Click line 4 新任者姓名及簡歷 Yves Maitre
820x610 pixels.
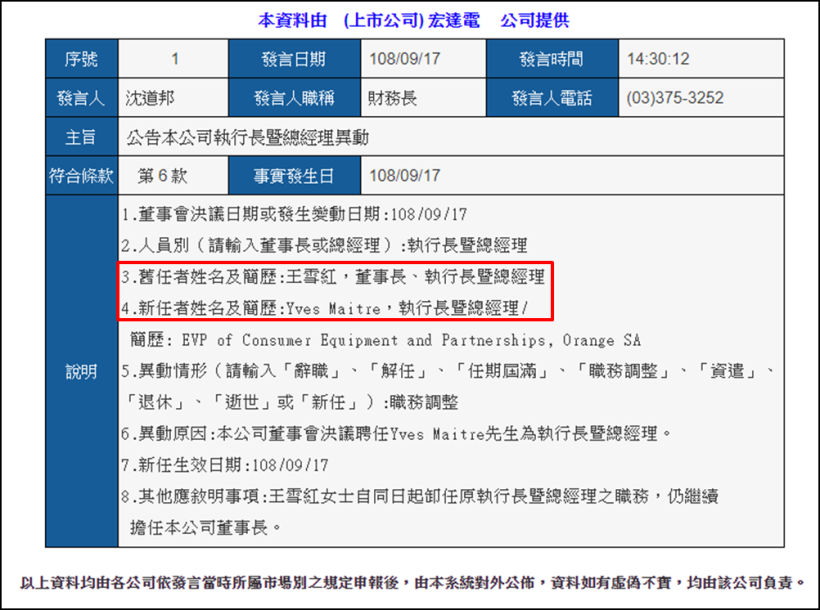coord(325,308)
